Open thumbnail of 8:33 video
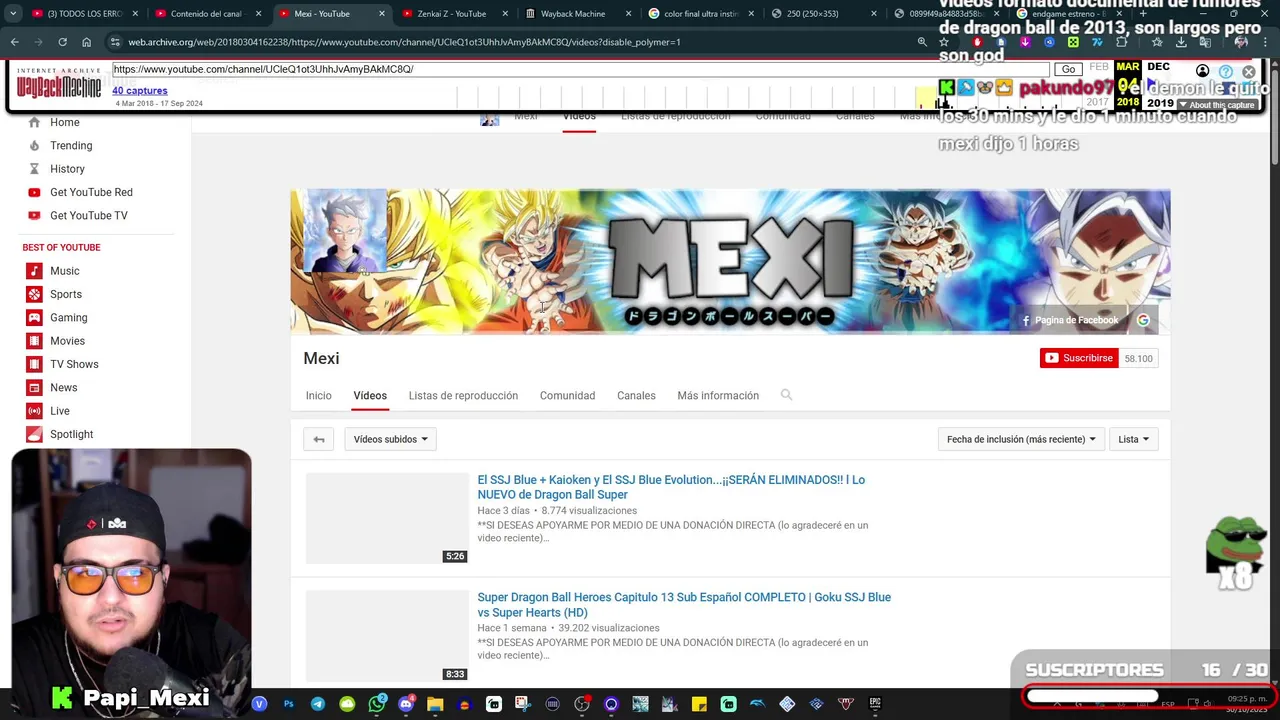The width and height of the screenshot is (1280, 720). 387,636
